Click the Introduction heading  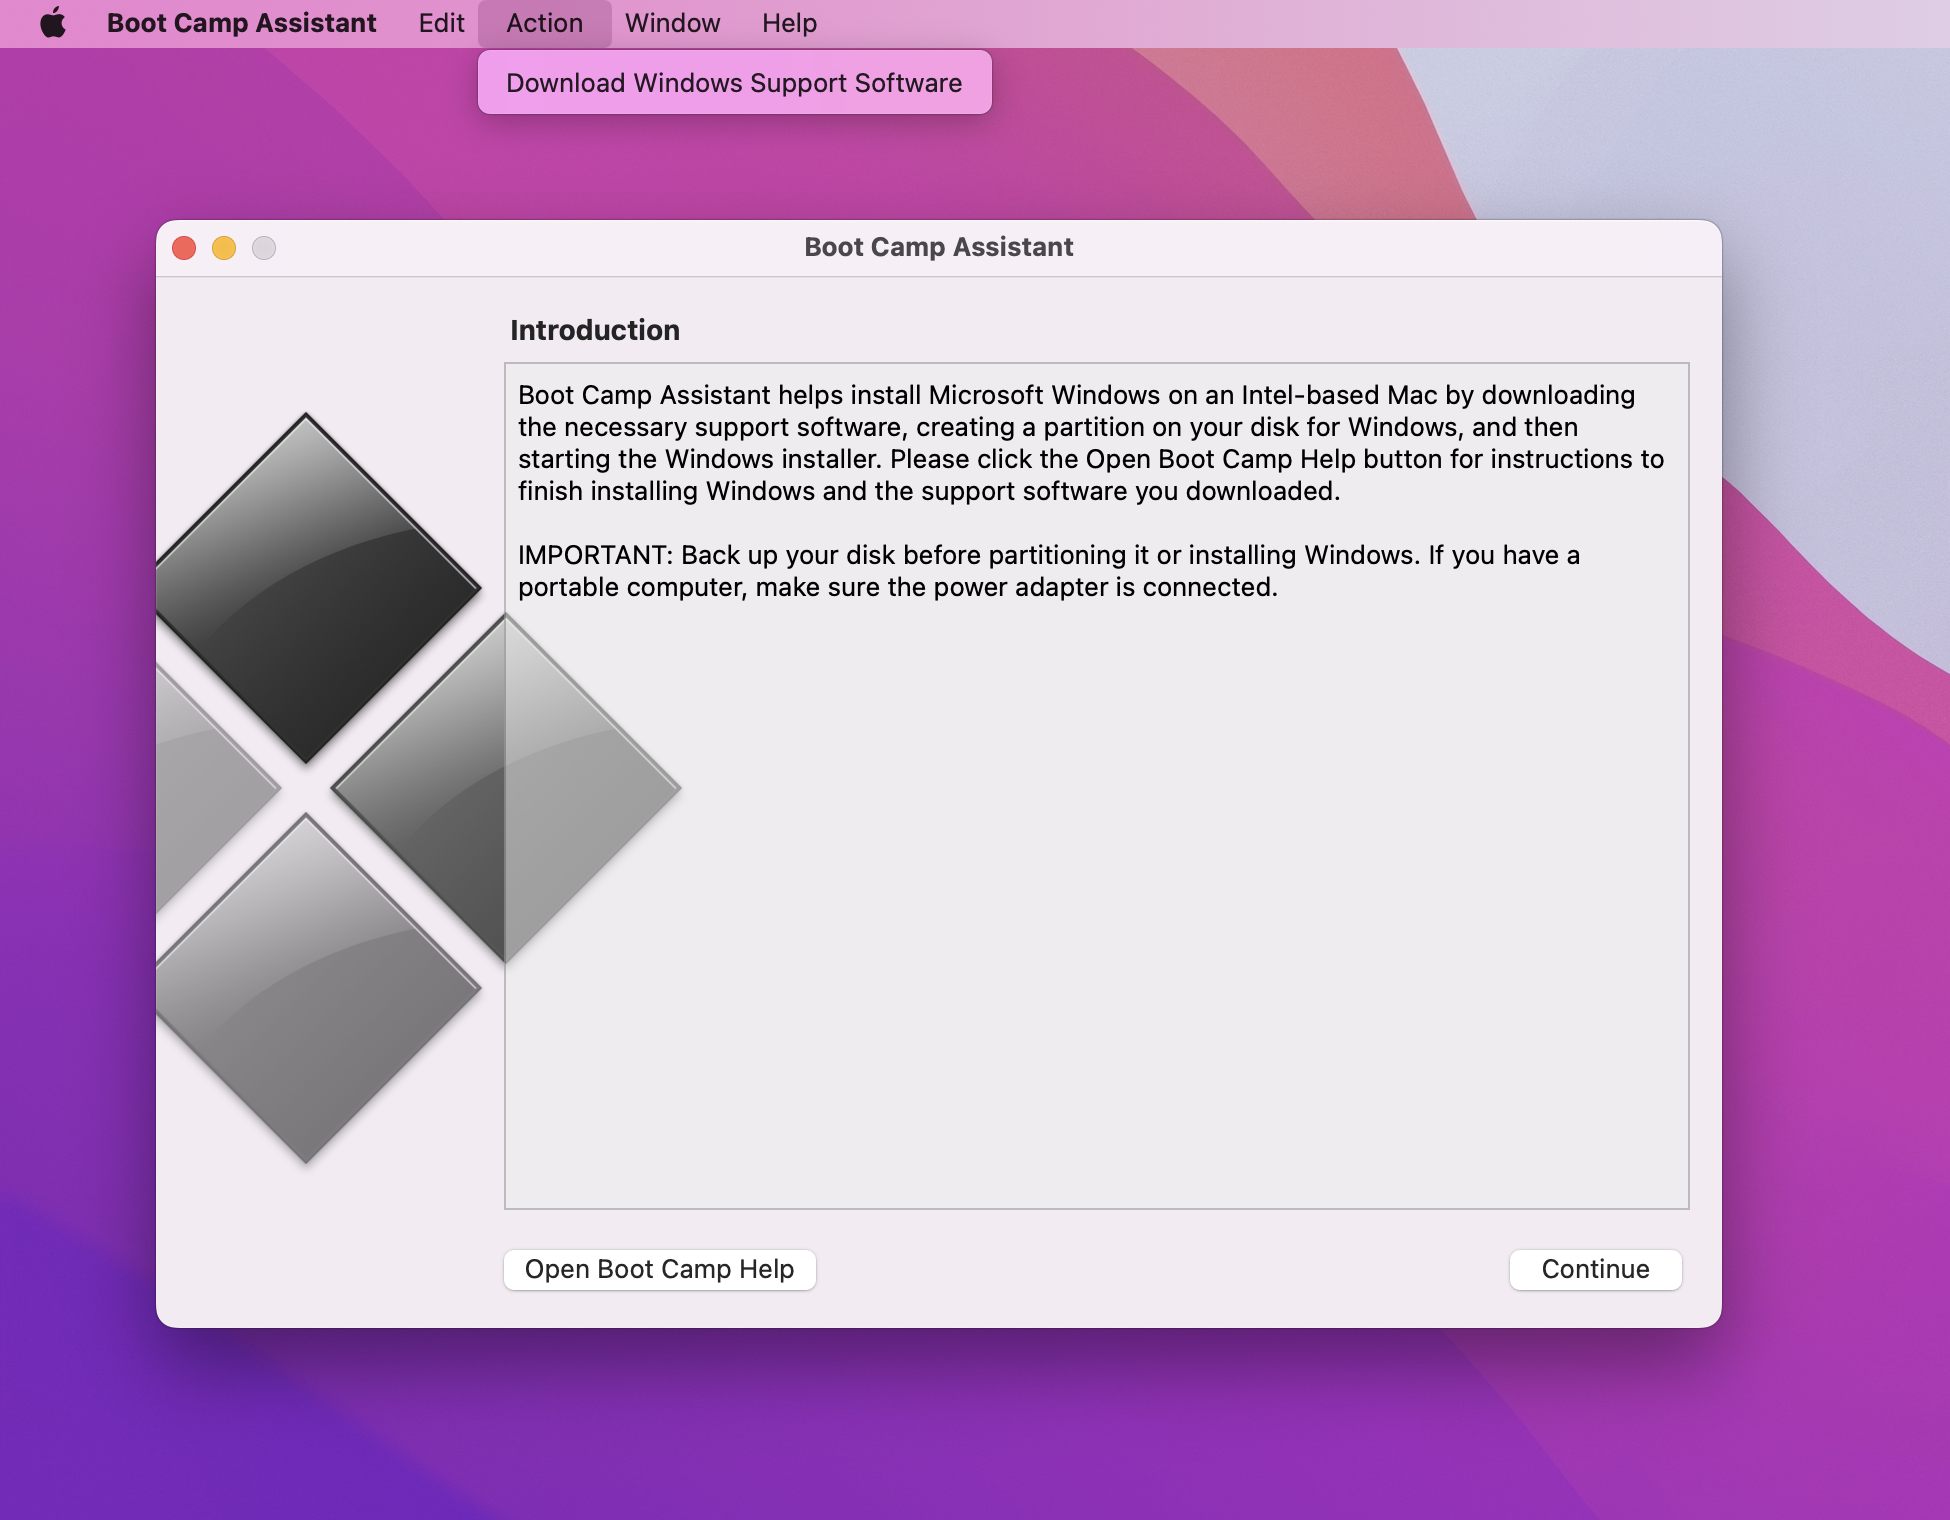[596, 330]
